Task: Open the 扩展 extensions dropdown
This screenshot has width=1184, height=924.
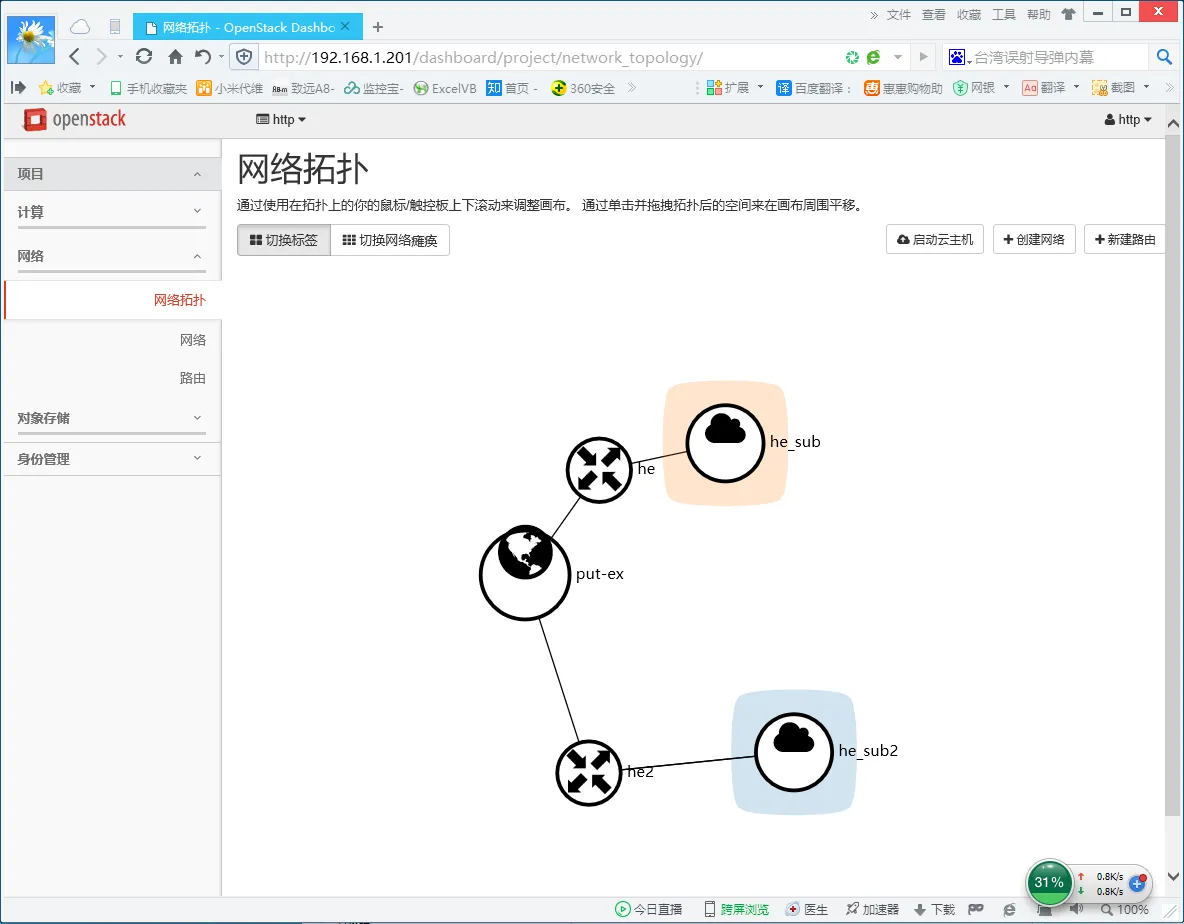Action: [x=735, y=88]
